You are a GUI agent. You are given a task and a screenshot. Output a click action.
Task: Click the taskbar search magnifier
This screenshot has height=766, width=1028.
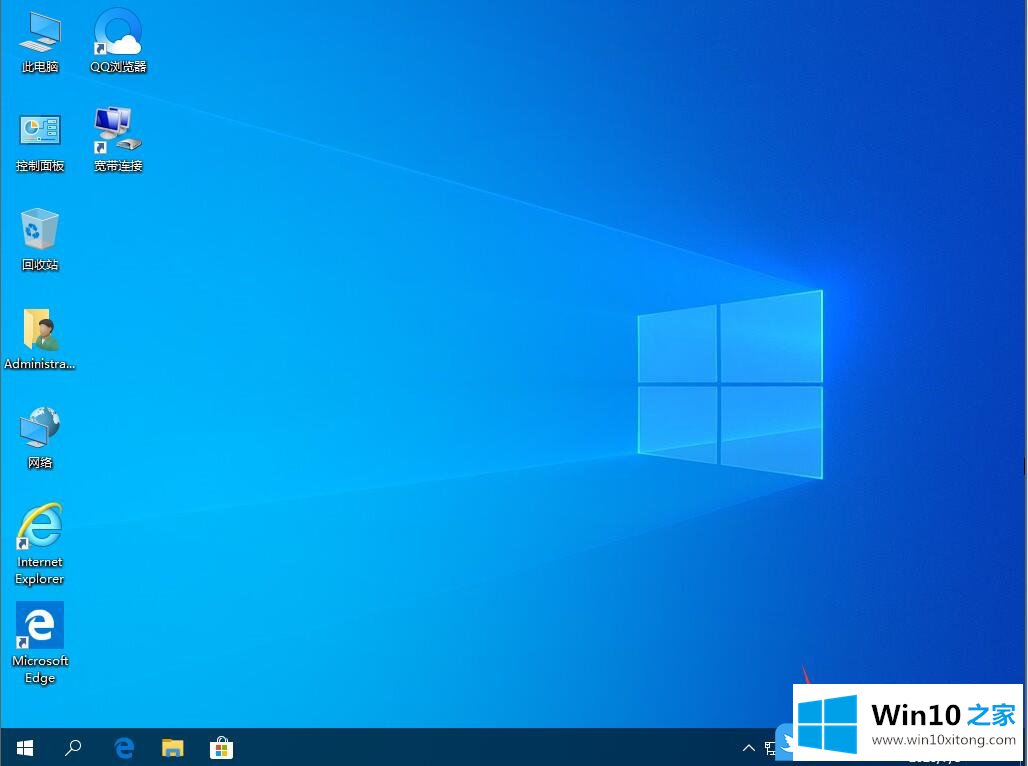coord(73,747)
